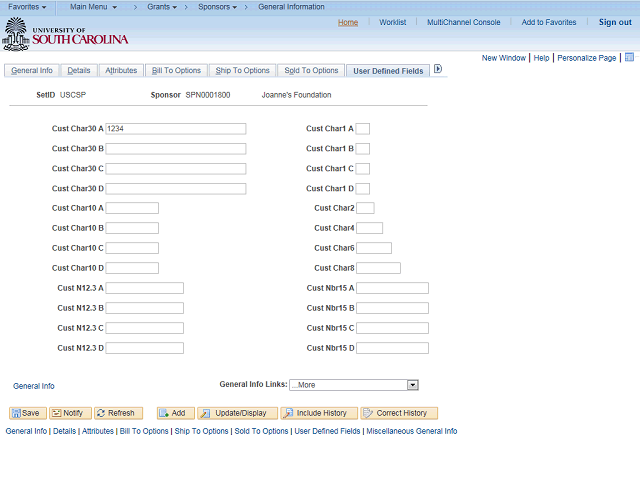Click the Cust N12.3 C input field

(144, 328)
